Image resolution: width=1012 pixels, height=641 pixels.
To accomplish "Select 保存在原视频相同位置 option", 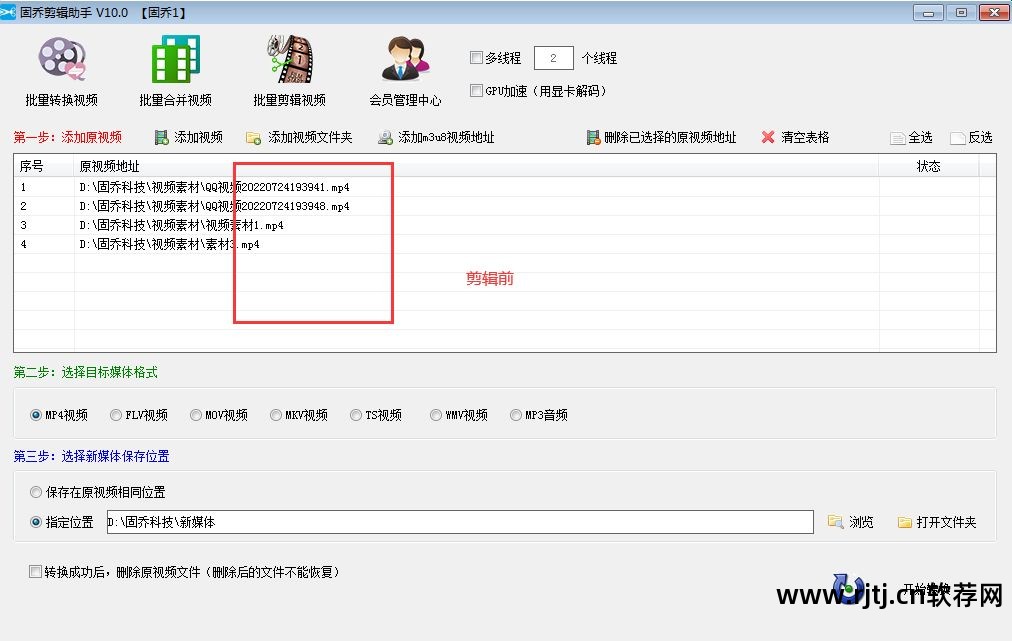I will tap(37, 492).
